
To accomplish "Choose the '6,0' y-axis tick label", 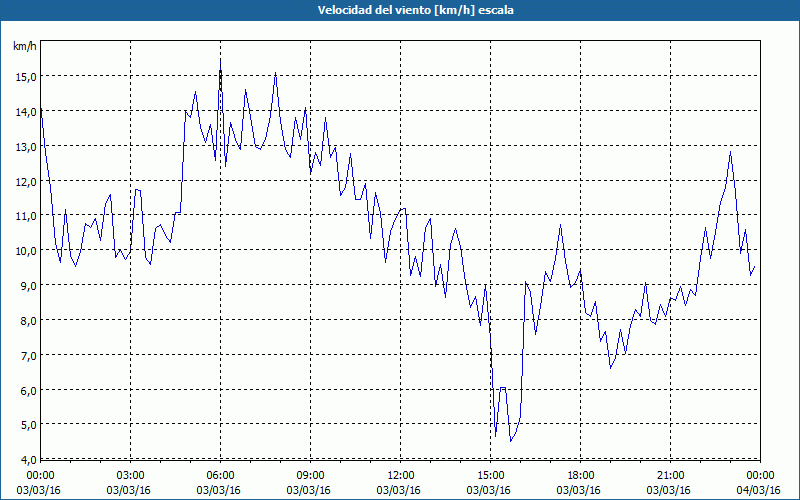I will 28,391.
